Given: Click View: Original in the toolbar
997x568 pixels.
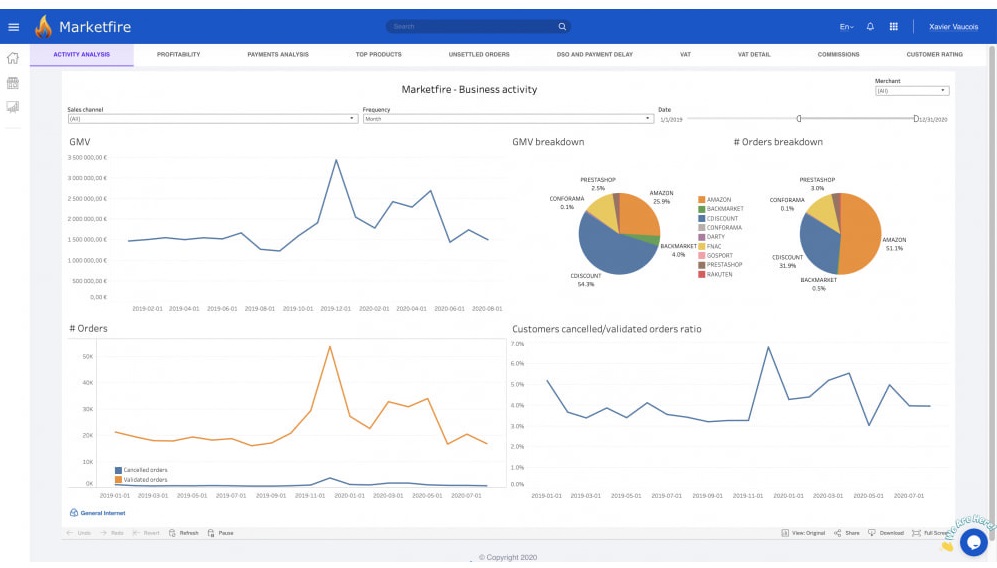Looking at the screenshot, I should click(x=803, y=533).
